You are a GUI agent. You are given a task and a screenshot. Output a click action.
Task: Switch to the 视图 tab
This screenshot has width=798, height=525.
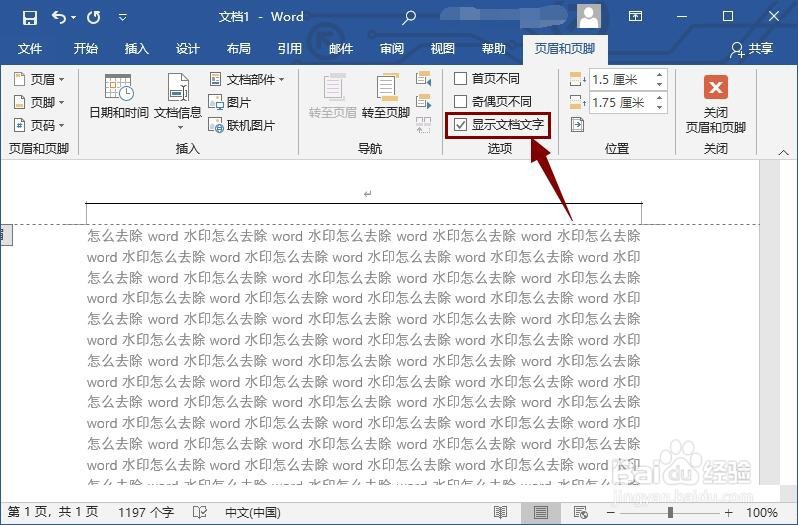tap(442, 49)
